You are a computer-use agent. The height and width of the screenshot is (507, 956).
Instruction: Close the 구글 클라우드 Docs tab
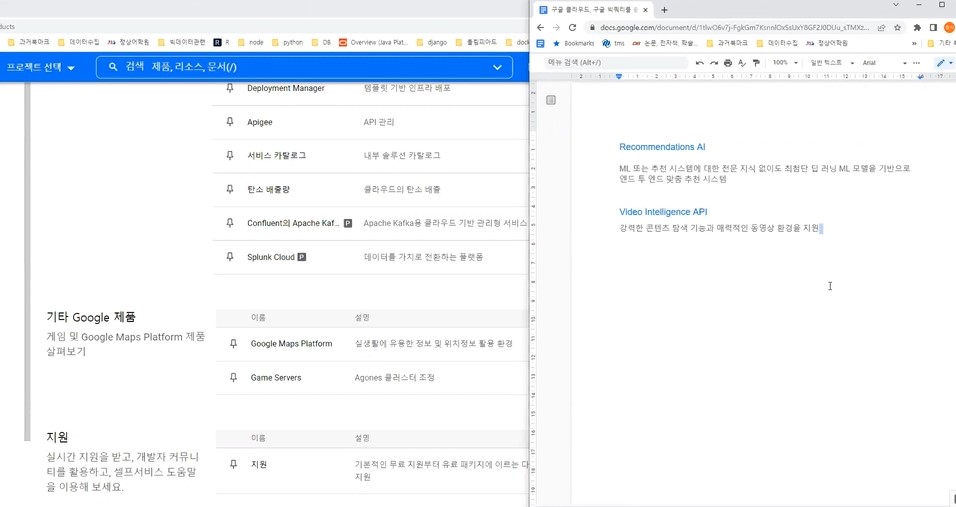pyautogui.click(x=645, y=10)
